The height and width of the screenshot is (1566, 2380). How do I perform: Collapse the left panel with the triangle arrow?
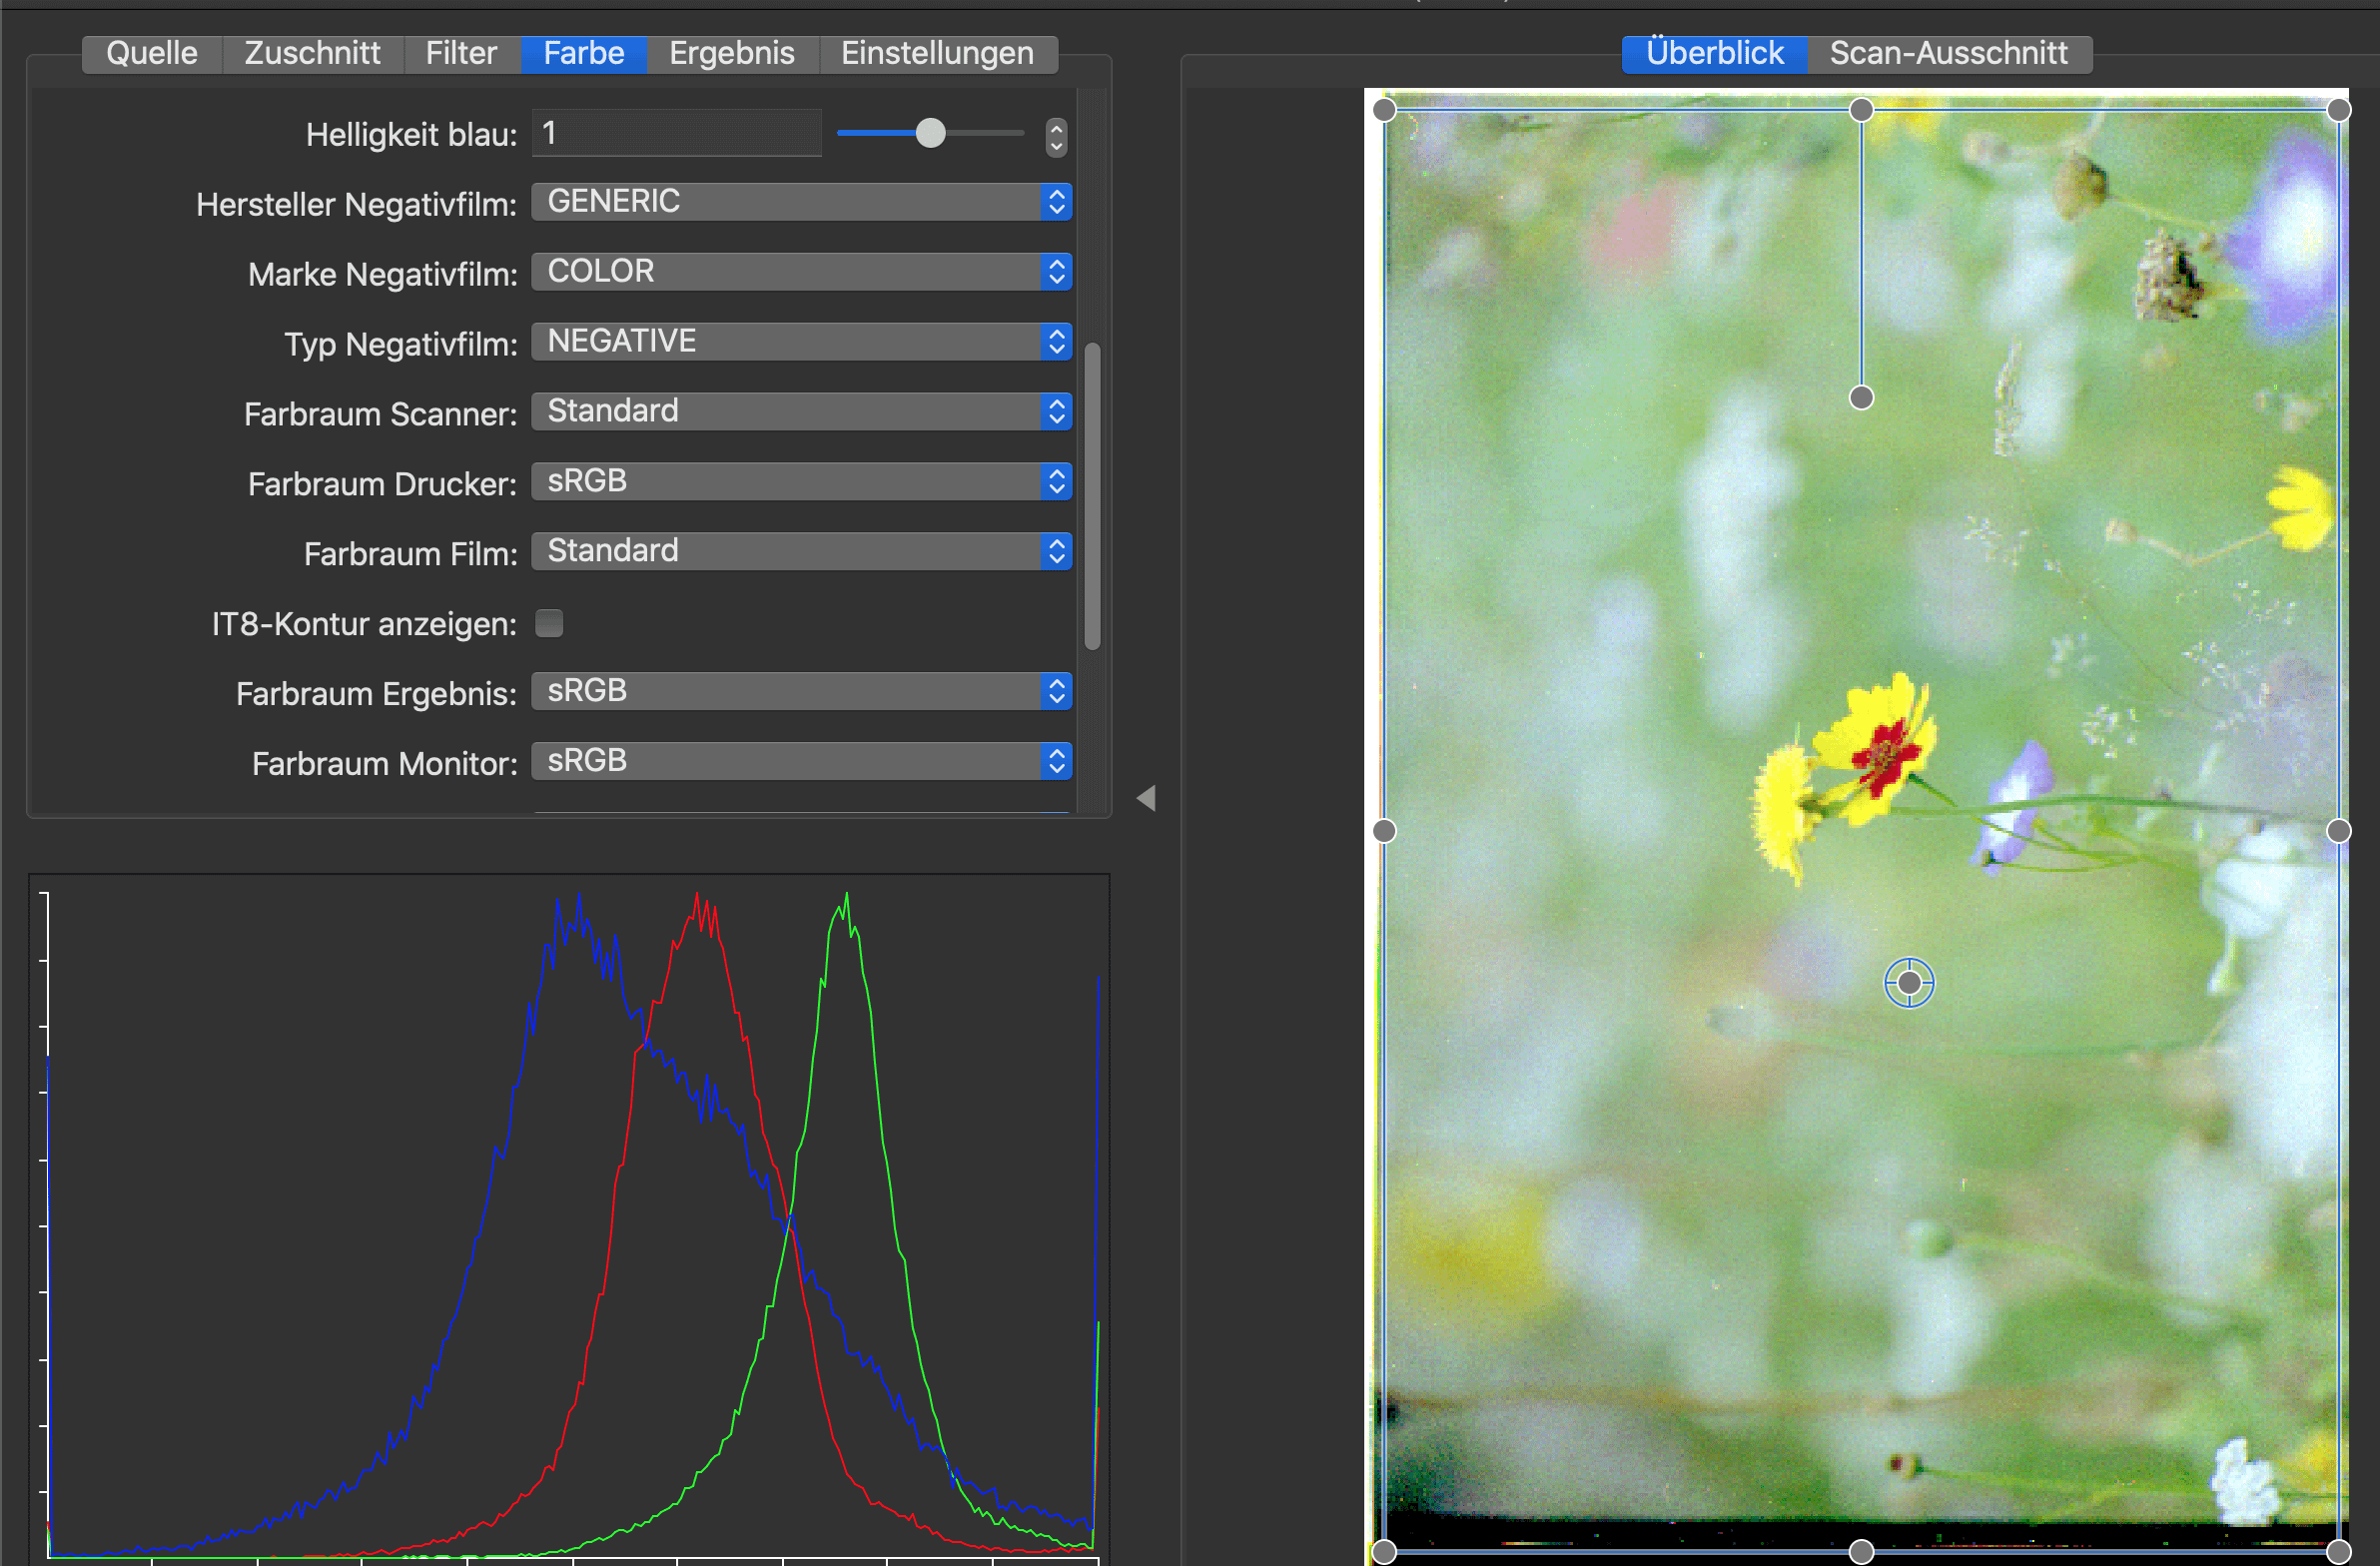coord(1147,798)
